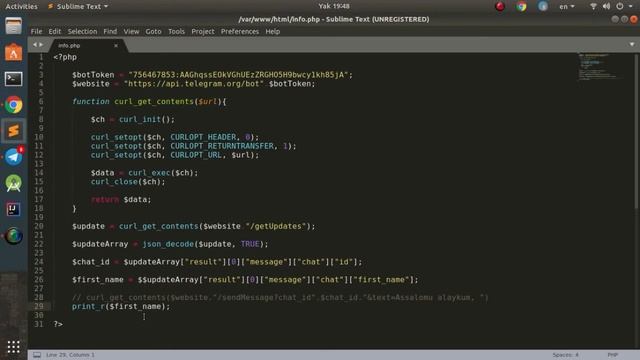Open the volume indicator
This screenshot has height=360, width=640.
[x=606, y=6]
